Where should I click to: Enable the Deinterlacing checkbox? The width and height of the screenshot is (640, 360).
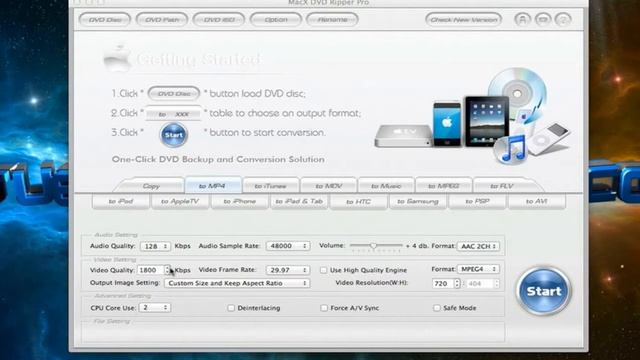click(x=231, y=308)
